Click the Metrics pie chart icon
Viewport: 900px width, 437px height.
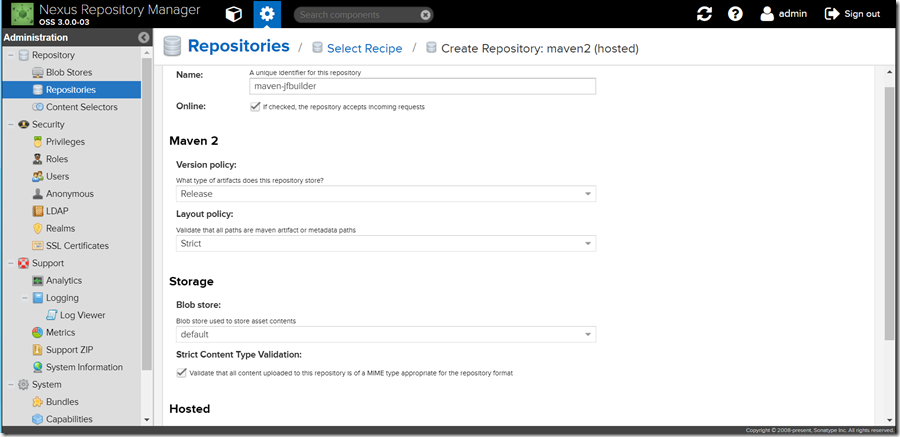[x=37, y=332]
